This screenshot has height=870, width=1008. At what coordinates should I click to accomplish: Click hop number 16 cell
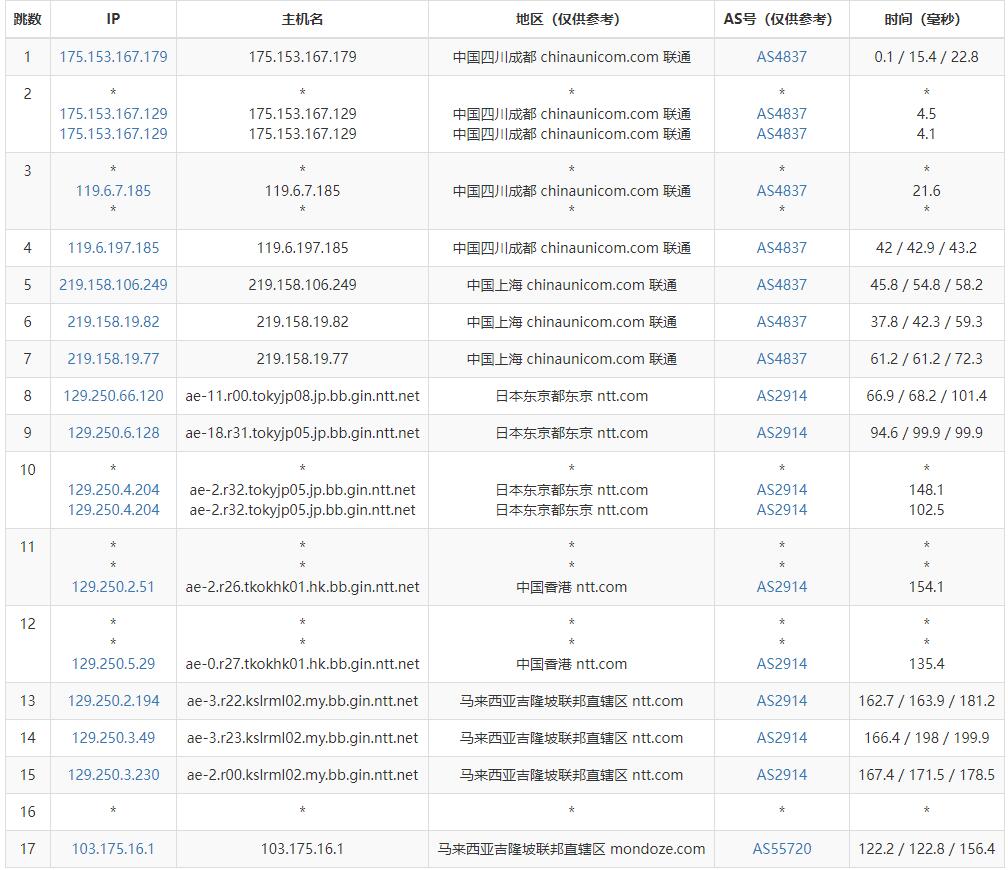pos(28,811)
